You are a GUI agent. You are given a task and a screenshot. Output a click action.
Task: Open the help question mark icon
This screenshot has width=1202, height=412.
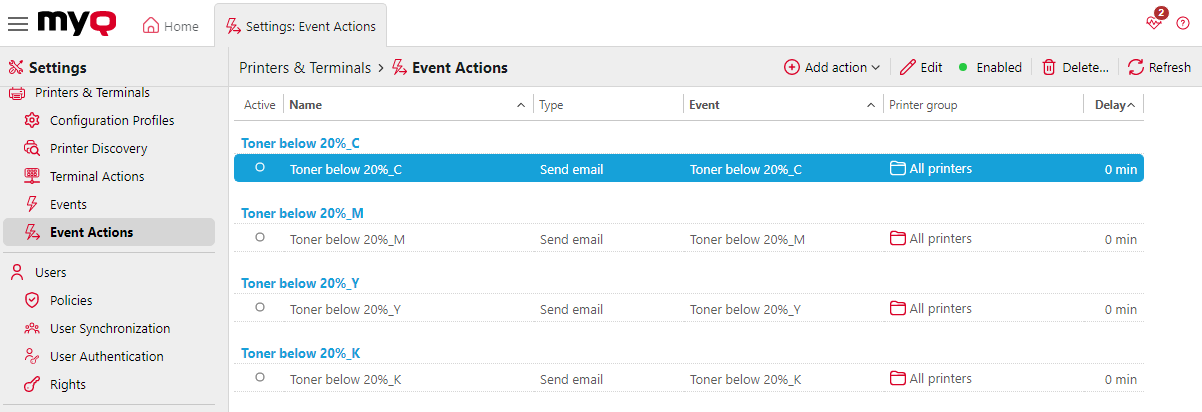pyautogui.click(x=1183, y=24)
